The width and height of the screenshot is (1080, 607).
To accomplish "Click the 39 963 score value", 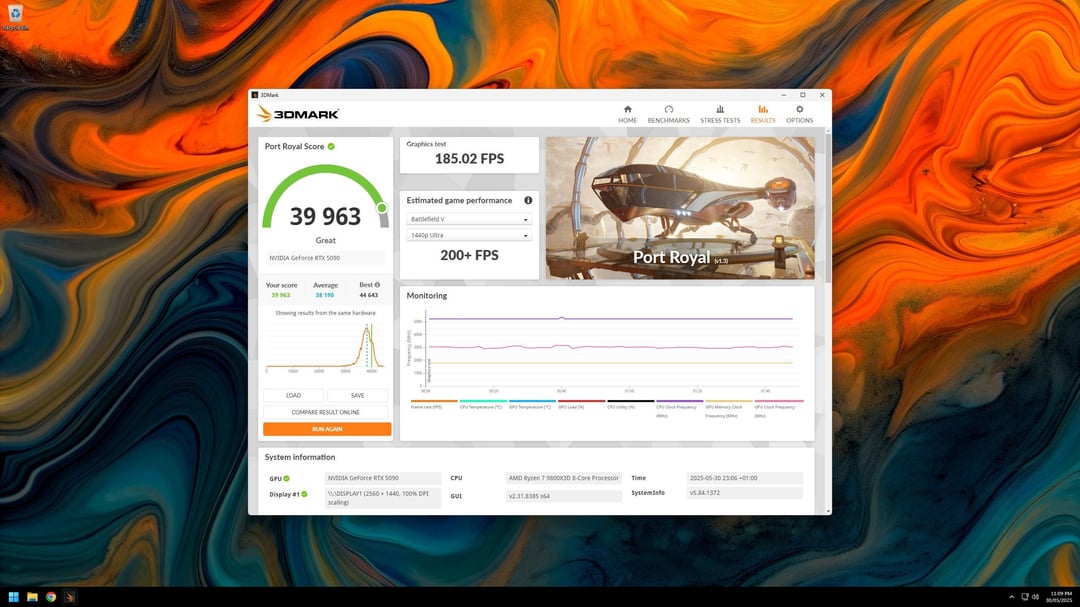I will point(325,216).
